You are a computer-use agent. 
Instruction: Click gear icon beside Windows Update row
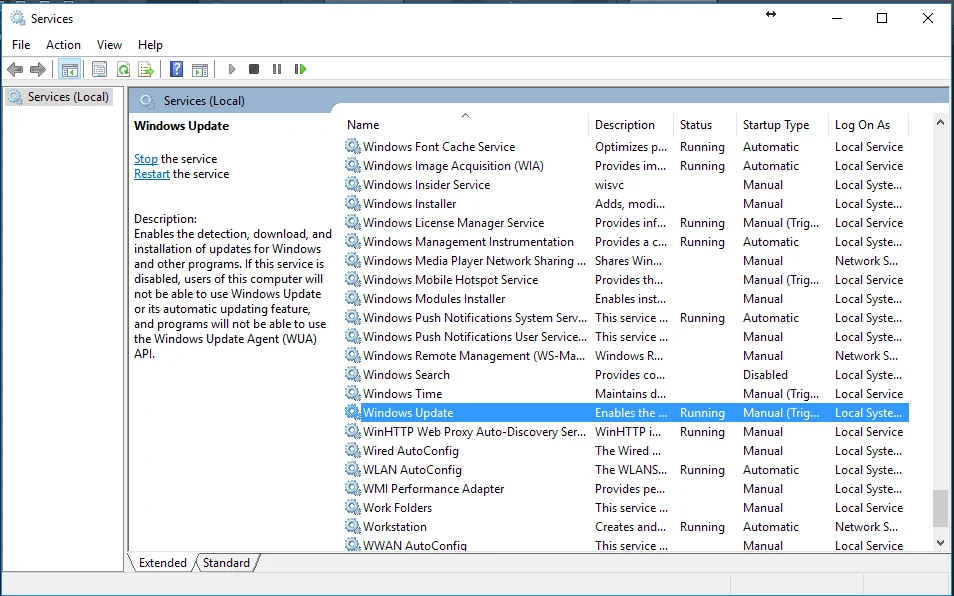tap(352, 412)
